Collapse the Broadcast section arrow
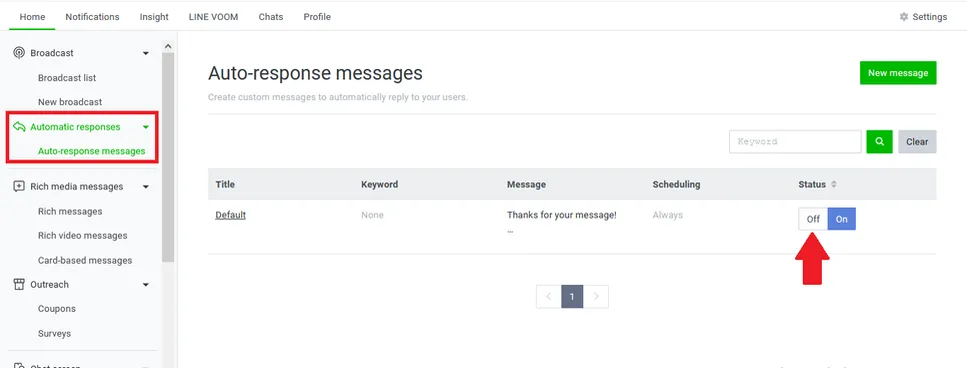 point(146,54)
